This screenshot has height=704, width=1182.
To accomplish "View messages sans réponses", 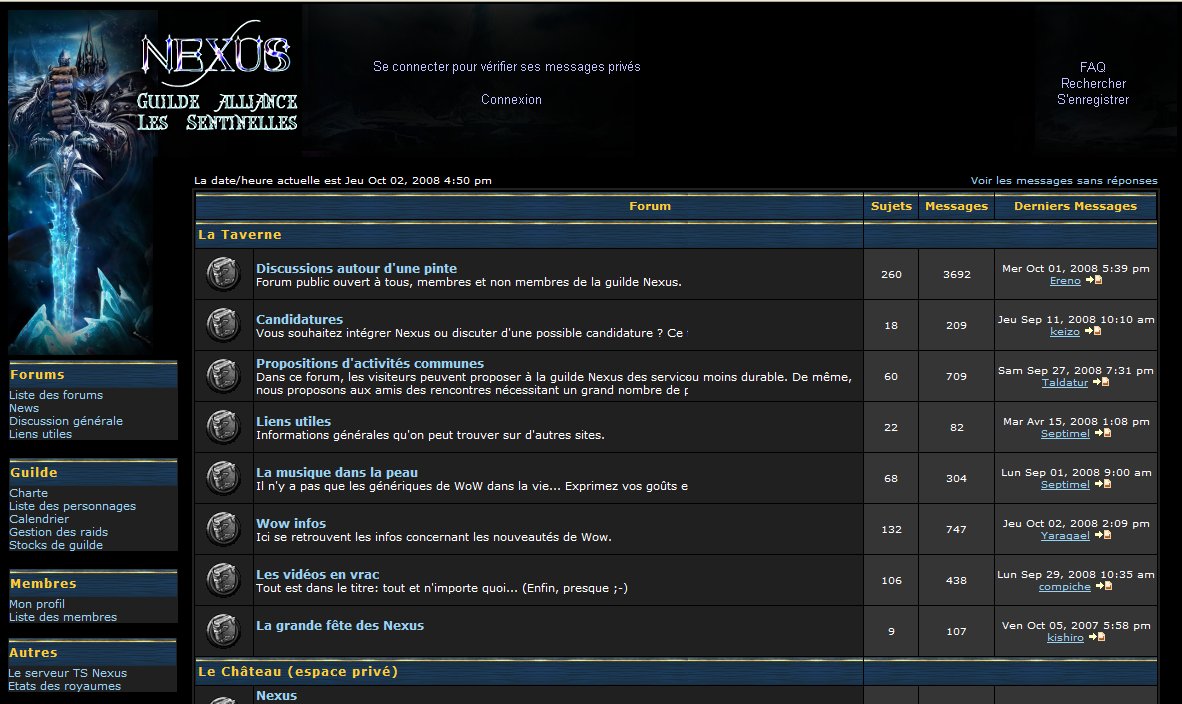I will 1063,181.
